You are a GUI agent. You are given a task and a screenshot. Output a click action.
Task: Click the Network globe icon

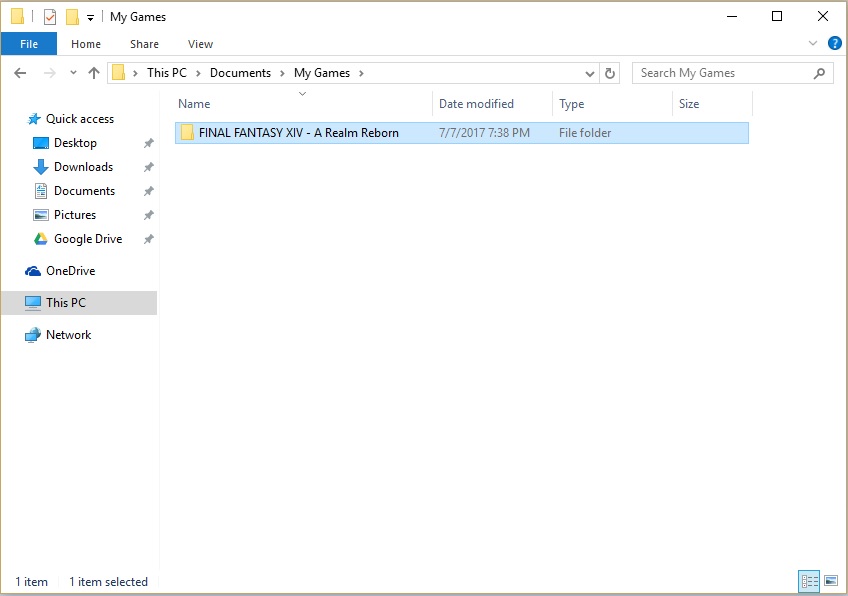point(32,335)
